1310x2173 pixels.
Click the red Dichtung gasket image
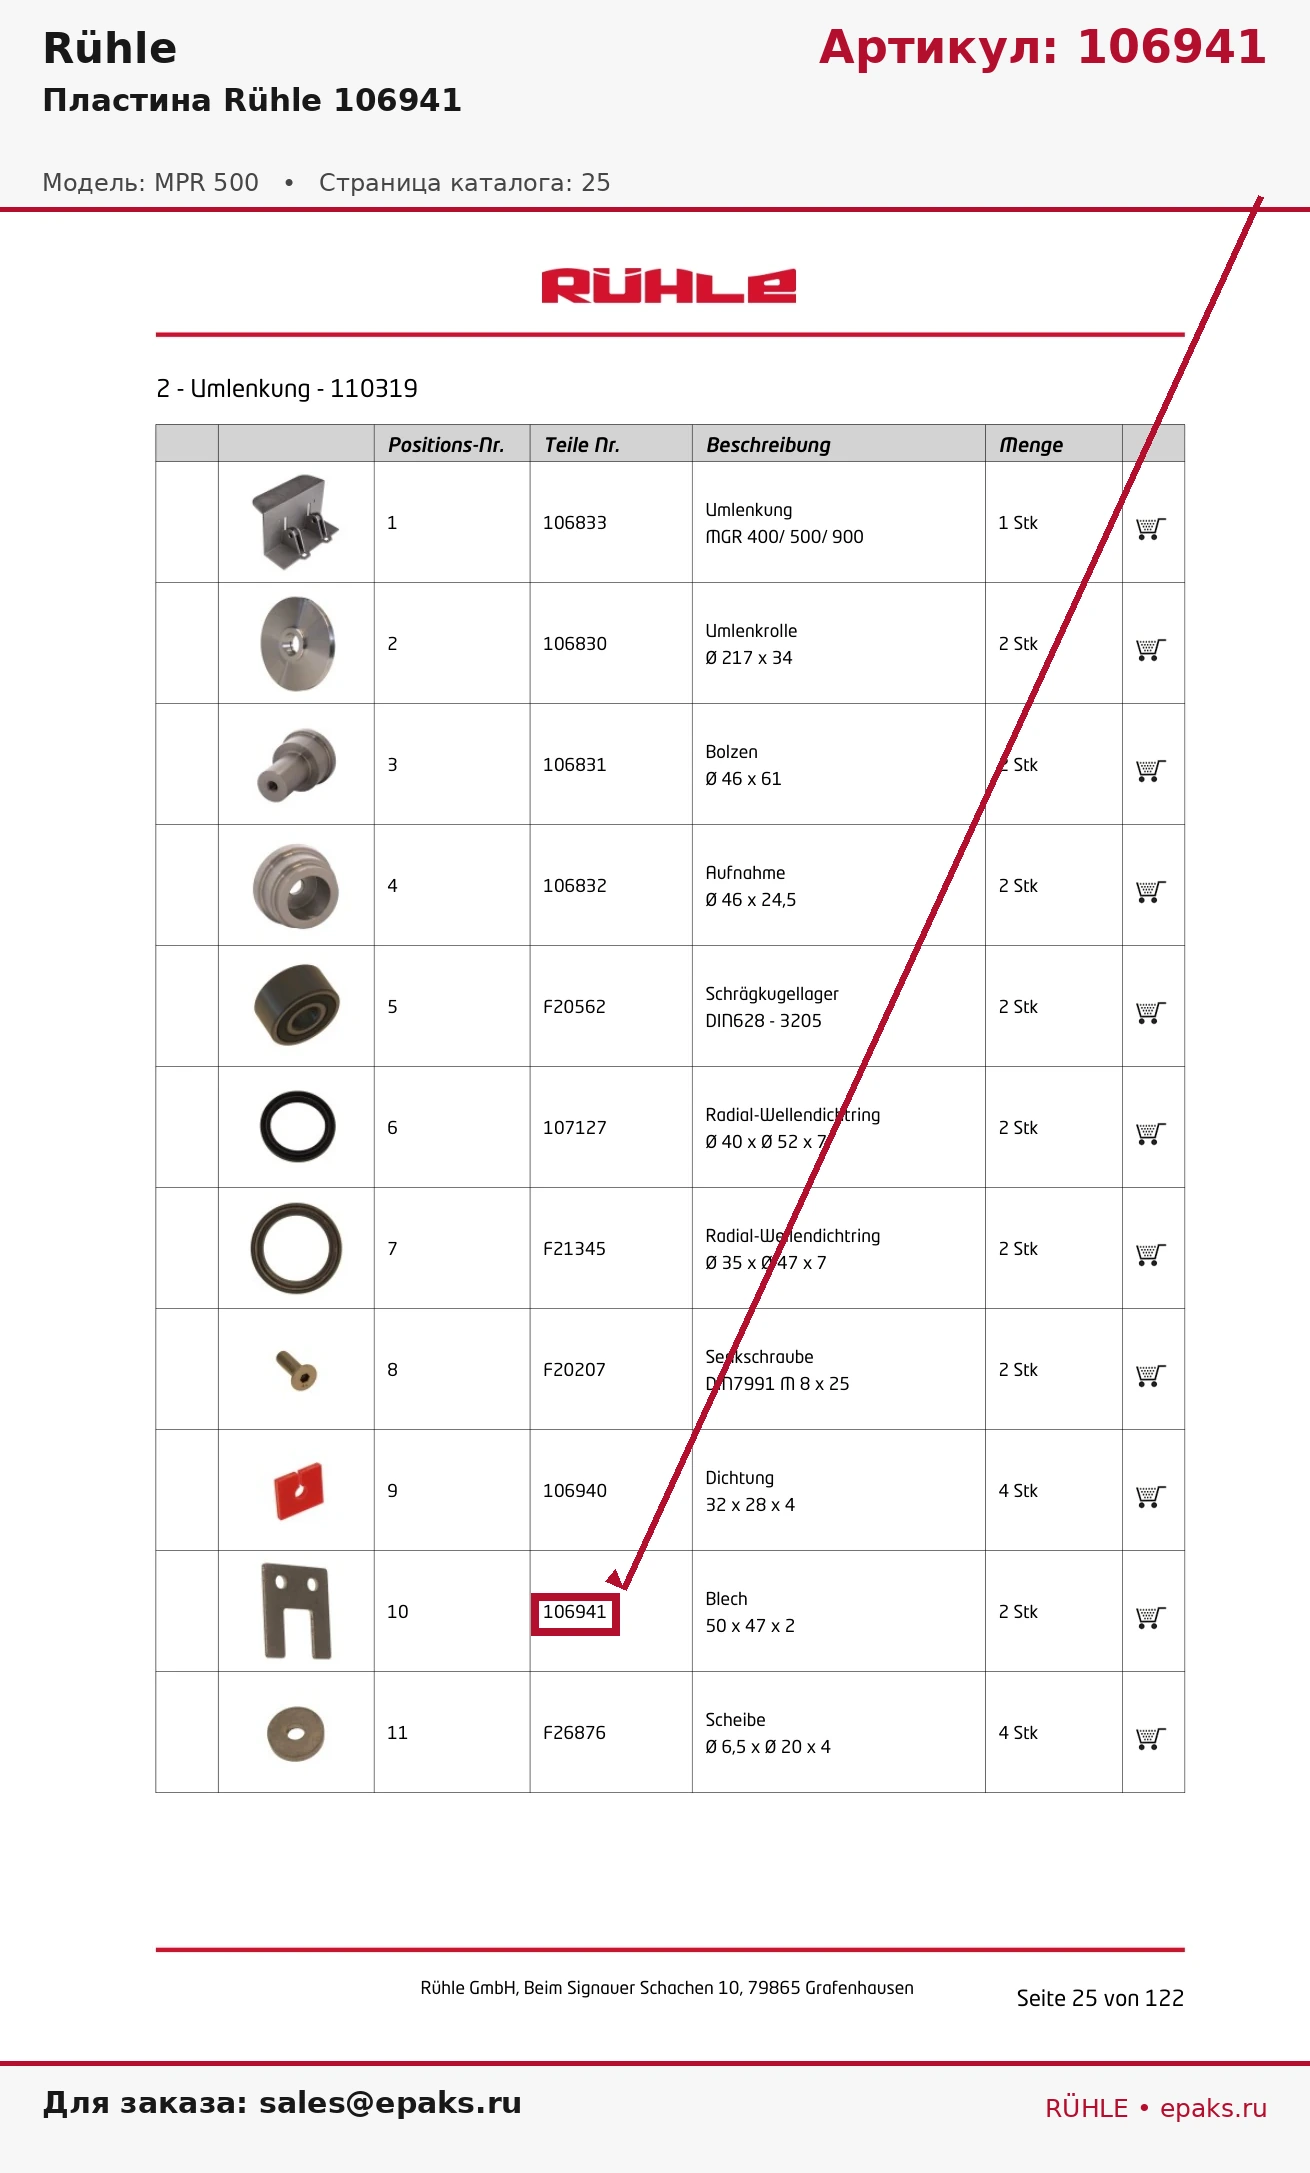tap(298, 1490)
